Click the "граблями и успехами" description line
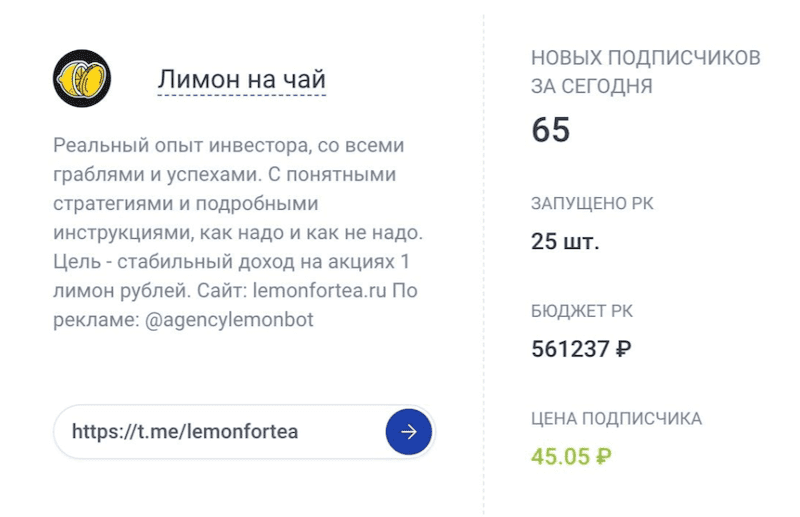Viewport: 800px width, 517px height. tap(224, 175)
